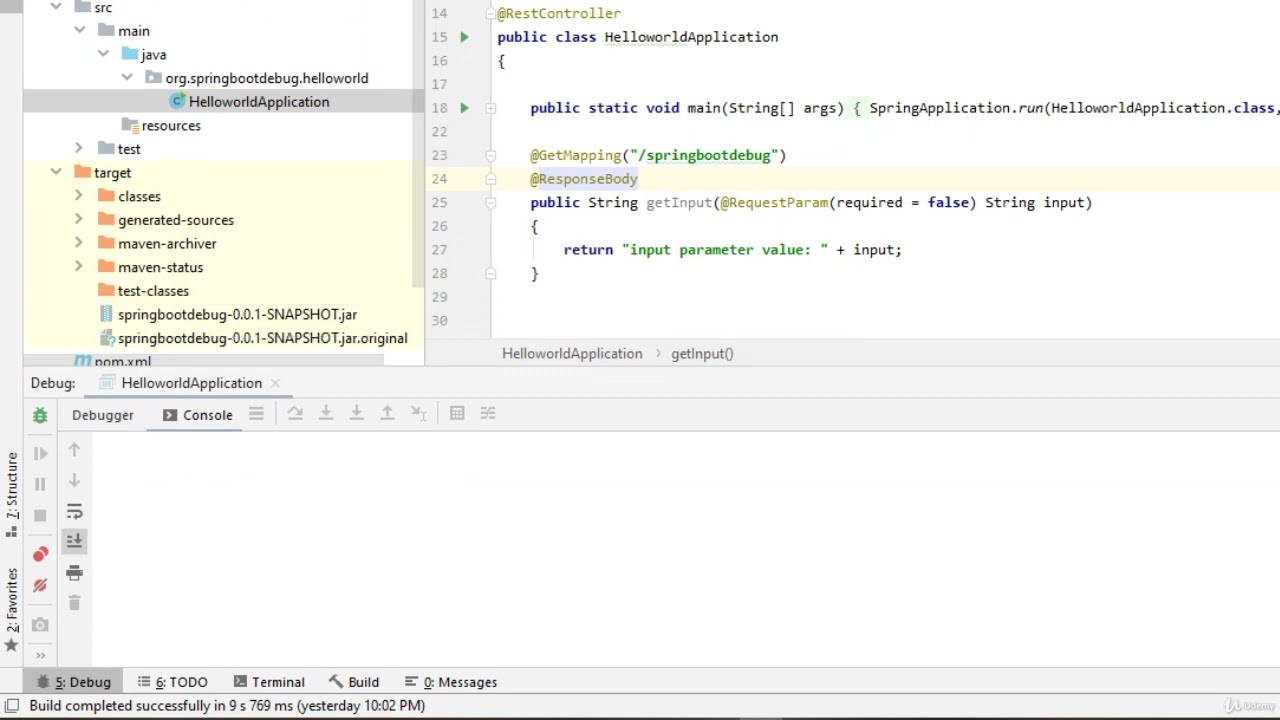Click the Step Out icon

(387, 413)
